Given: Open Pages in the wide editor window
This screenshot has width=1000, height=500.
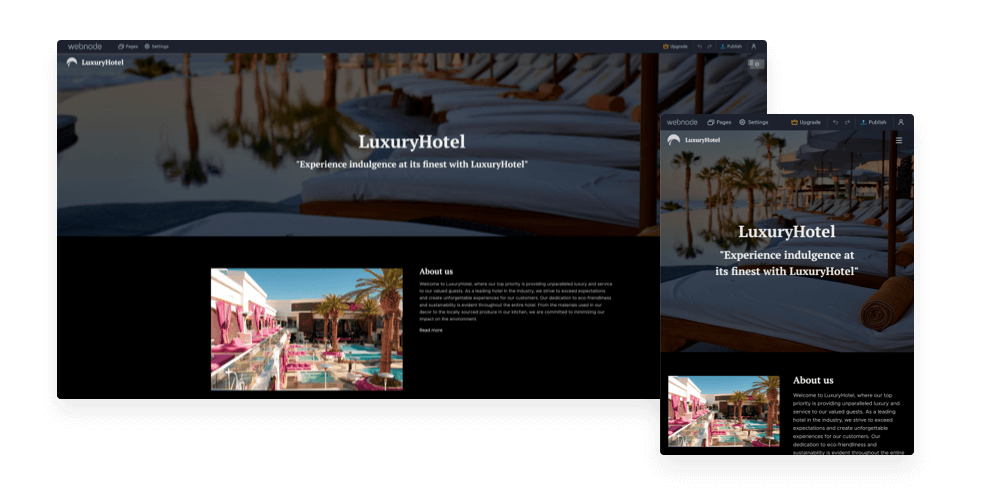Looking at the screenshot, I should pyautogui.click(x=128, y=46).
